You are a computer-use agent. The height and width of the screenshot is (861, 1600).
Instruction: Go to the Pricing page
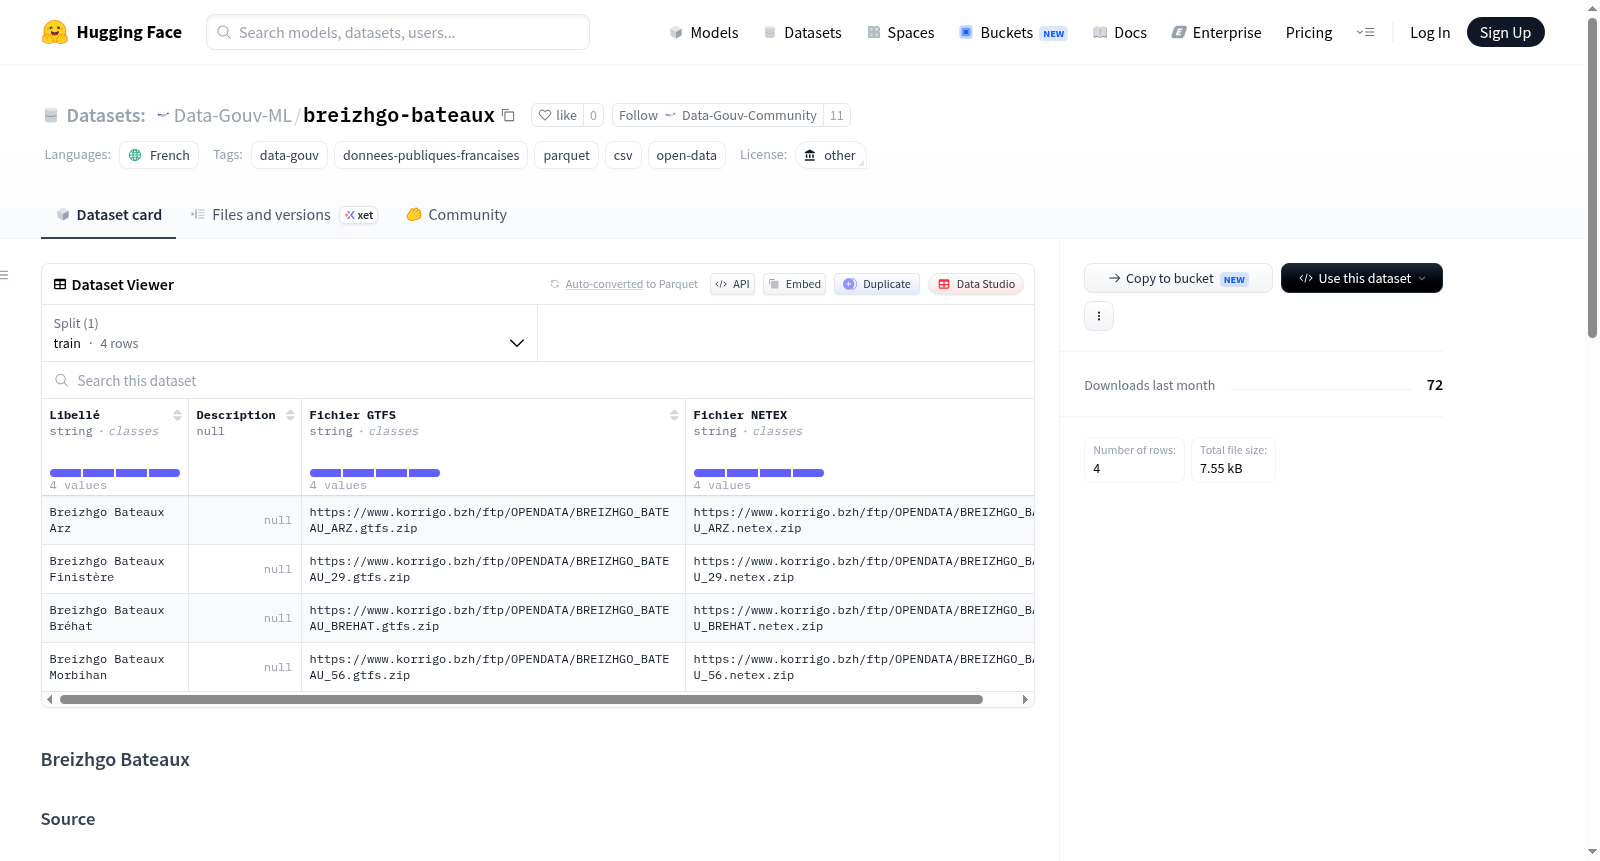1309,32
